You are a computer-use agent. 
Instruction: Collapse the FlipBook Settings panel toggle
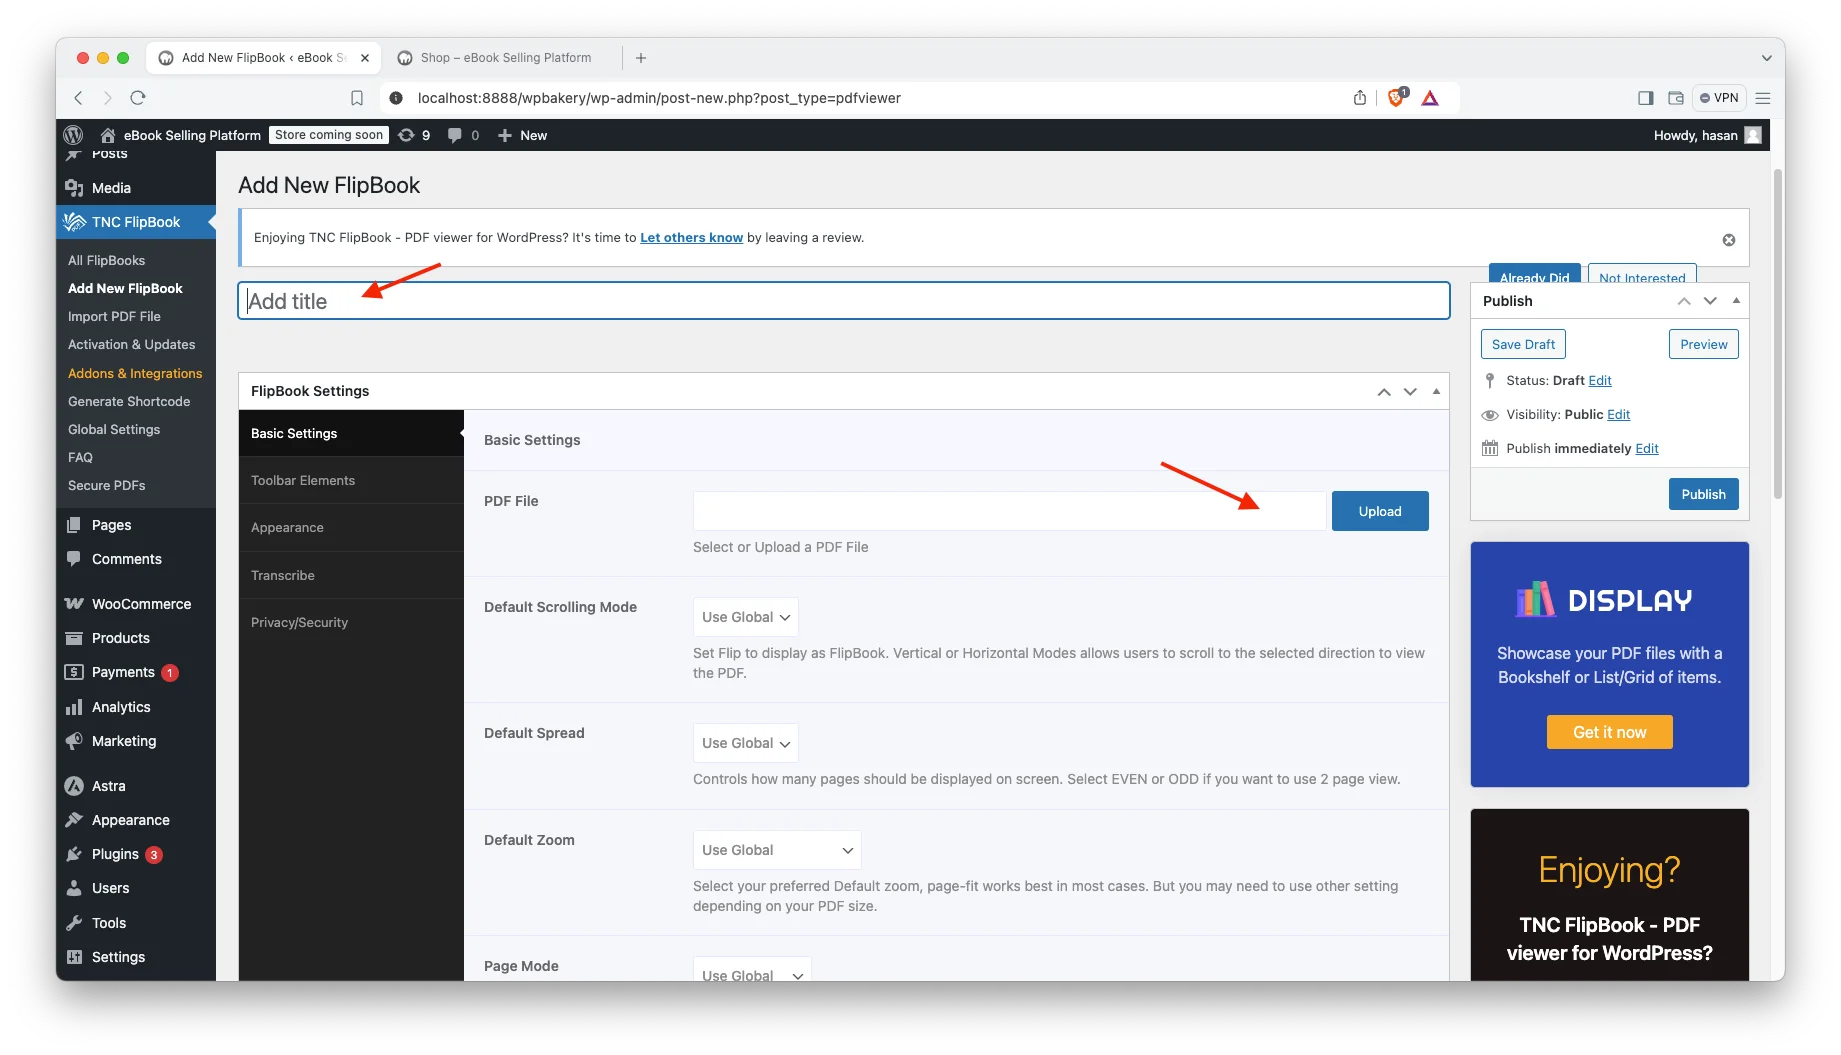point(1436,391)
